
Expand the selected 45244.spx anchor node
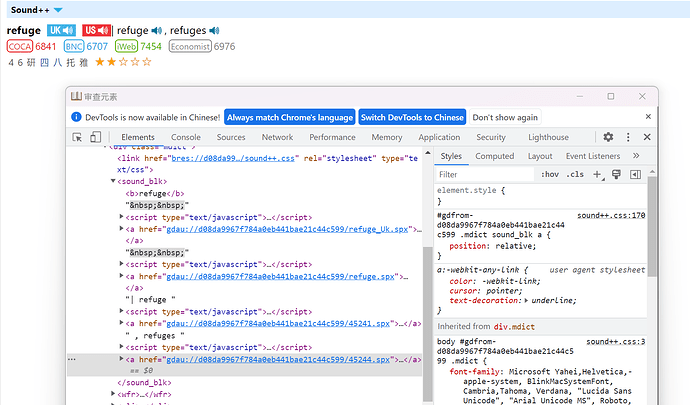coord(121,359)
